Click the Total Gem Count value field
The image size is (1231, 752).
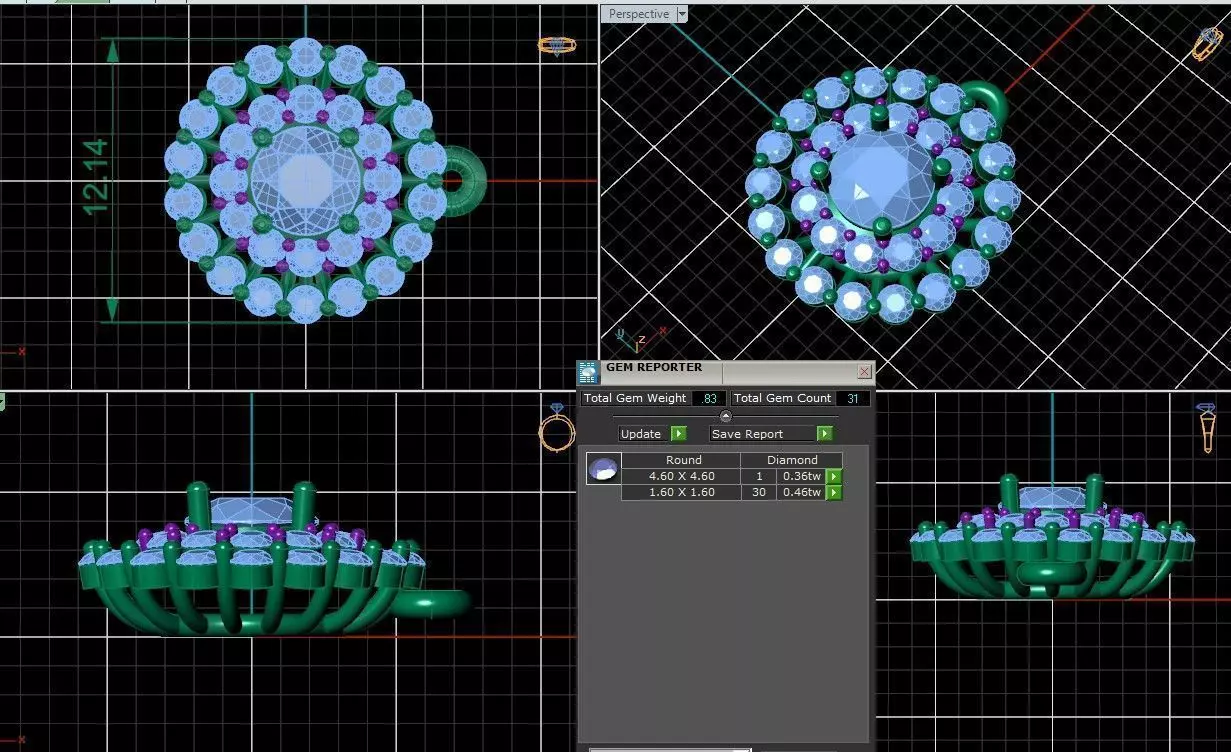pyautogui.click(x=852, y=398)
